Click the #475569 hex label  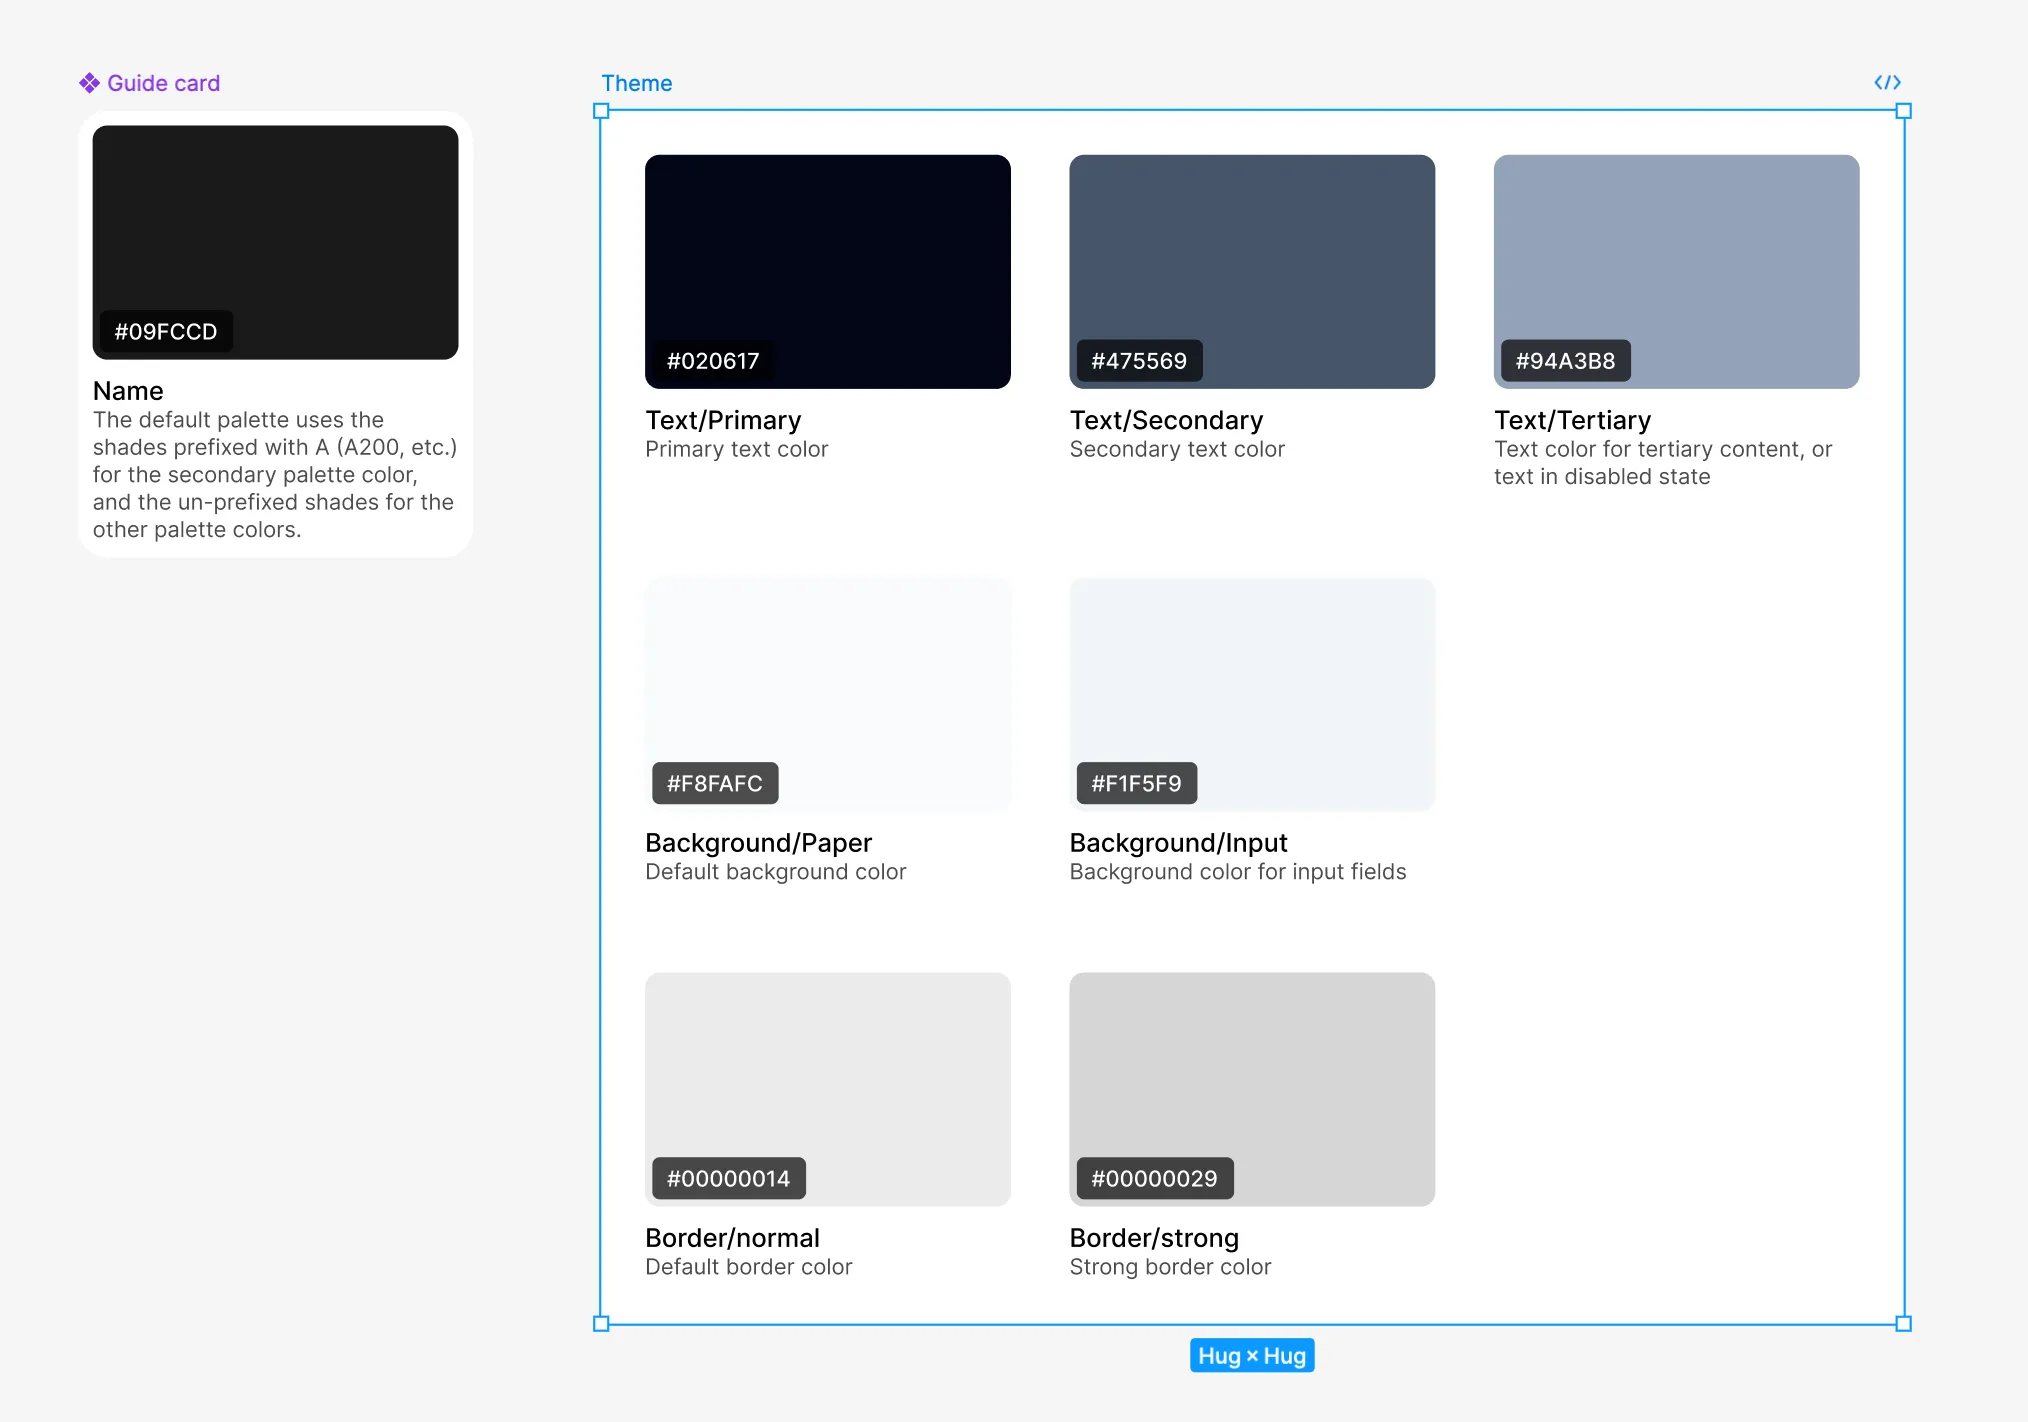(1139, 361)
